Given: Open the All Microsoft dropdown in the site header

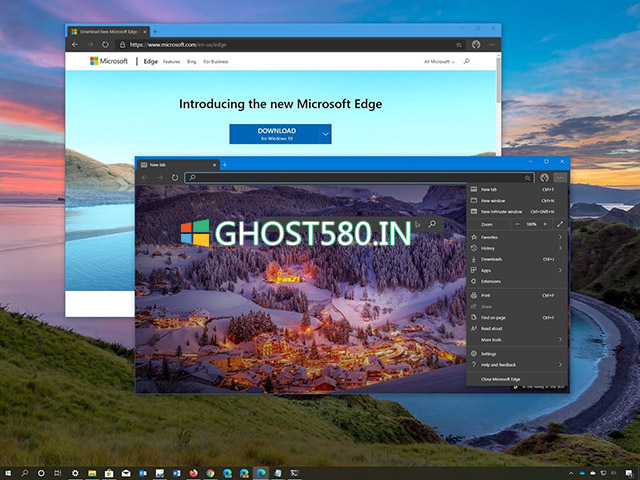Looking at the screenshot, I should coord(439,62).
